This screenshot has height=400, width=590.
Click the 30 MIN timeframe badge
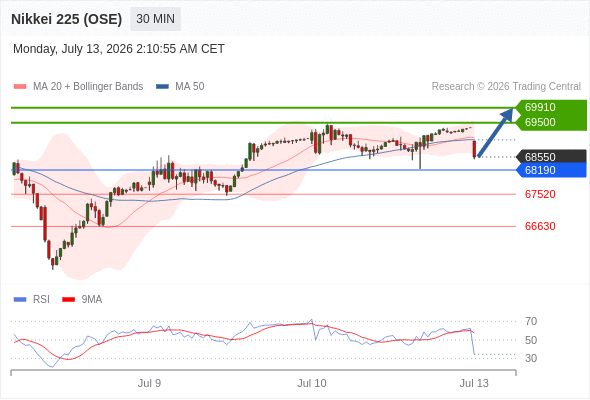coord(155,19)
